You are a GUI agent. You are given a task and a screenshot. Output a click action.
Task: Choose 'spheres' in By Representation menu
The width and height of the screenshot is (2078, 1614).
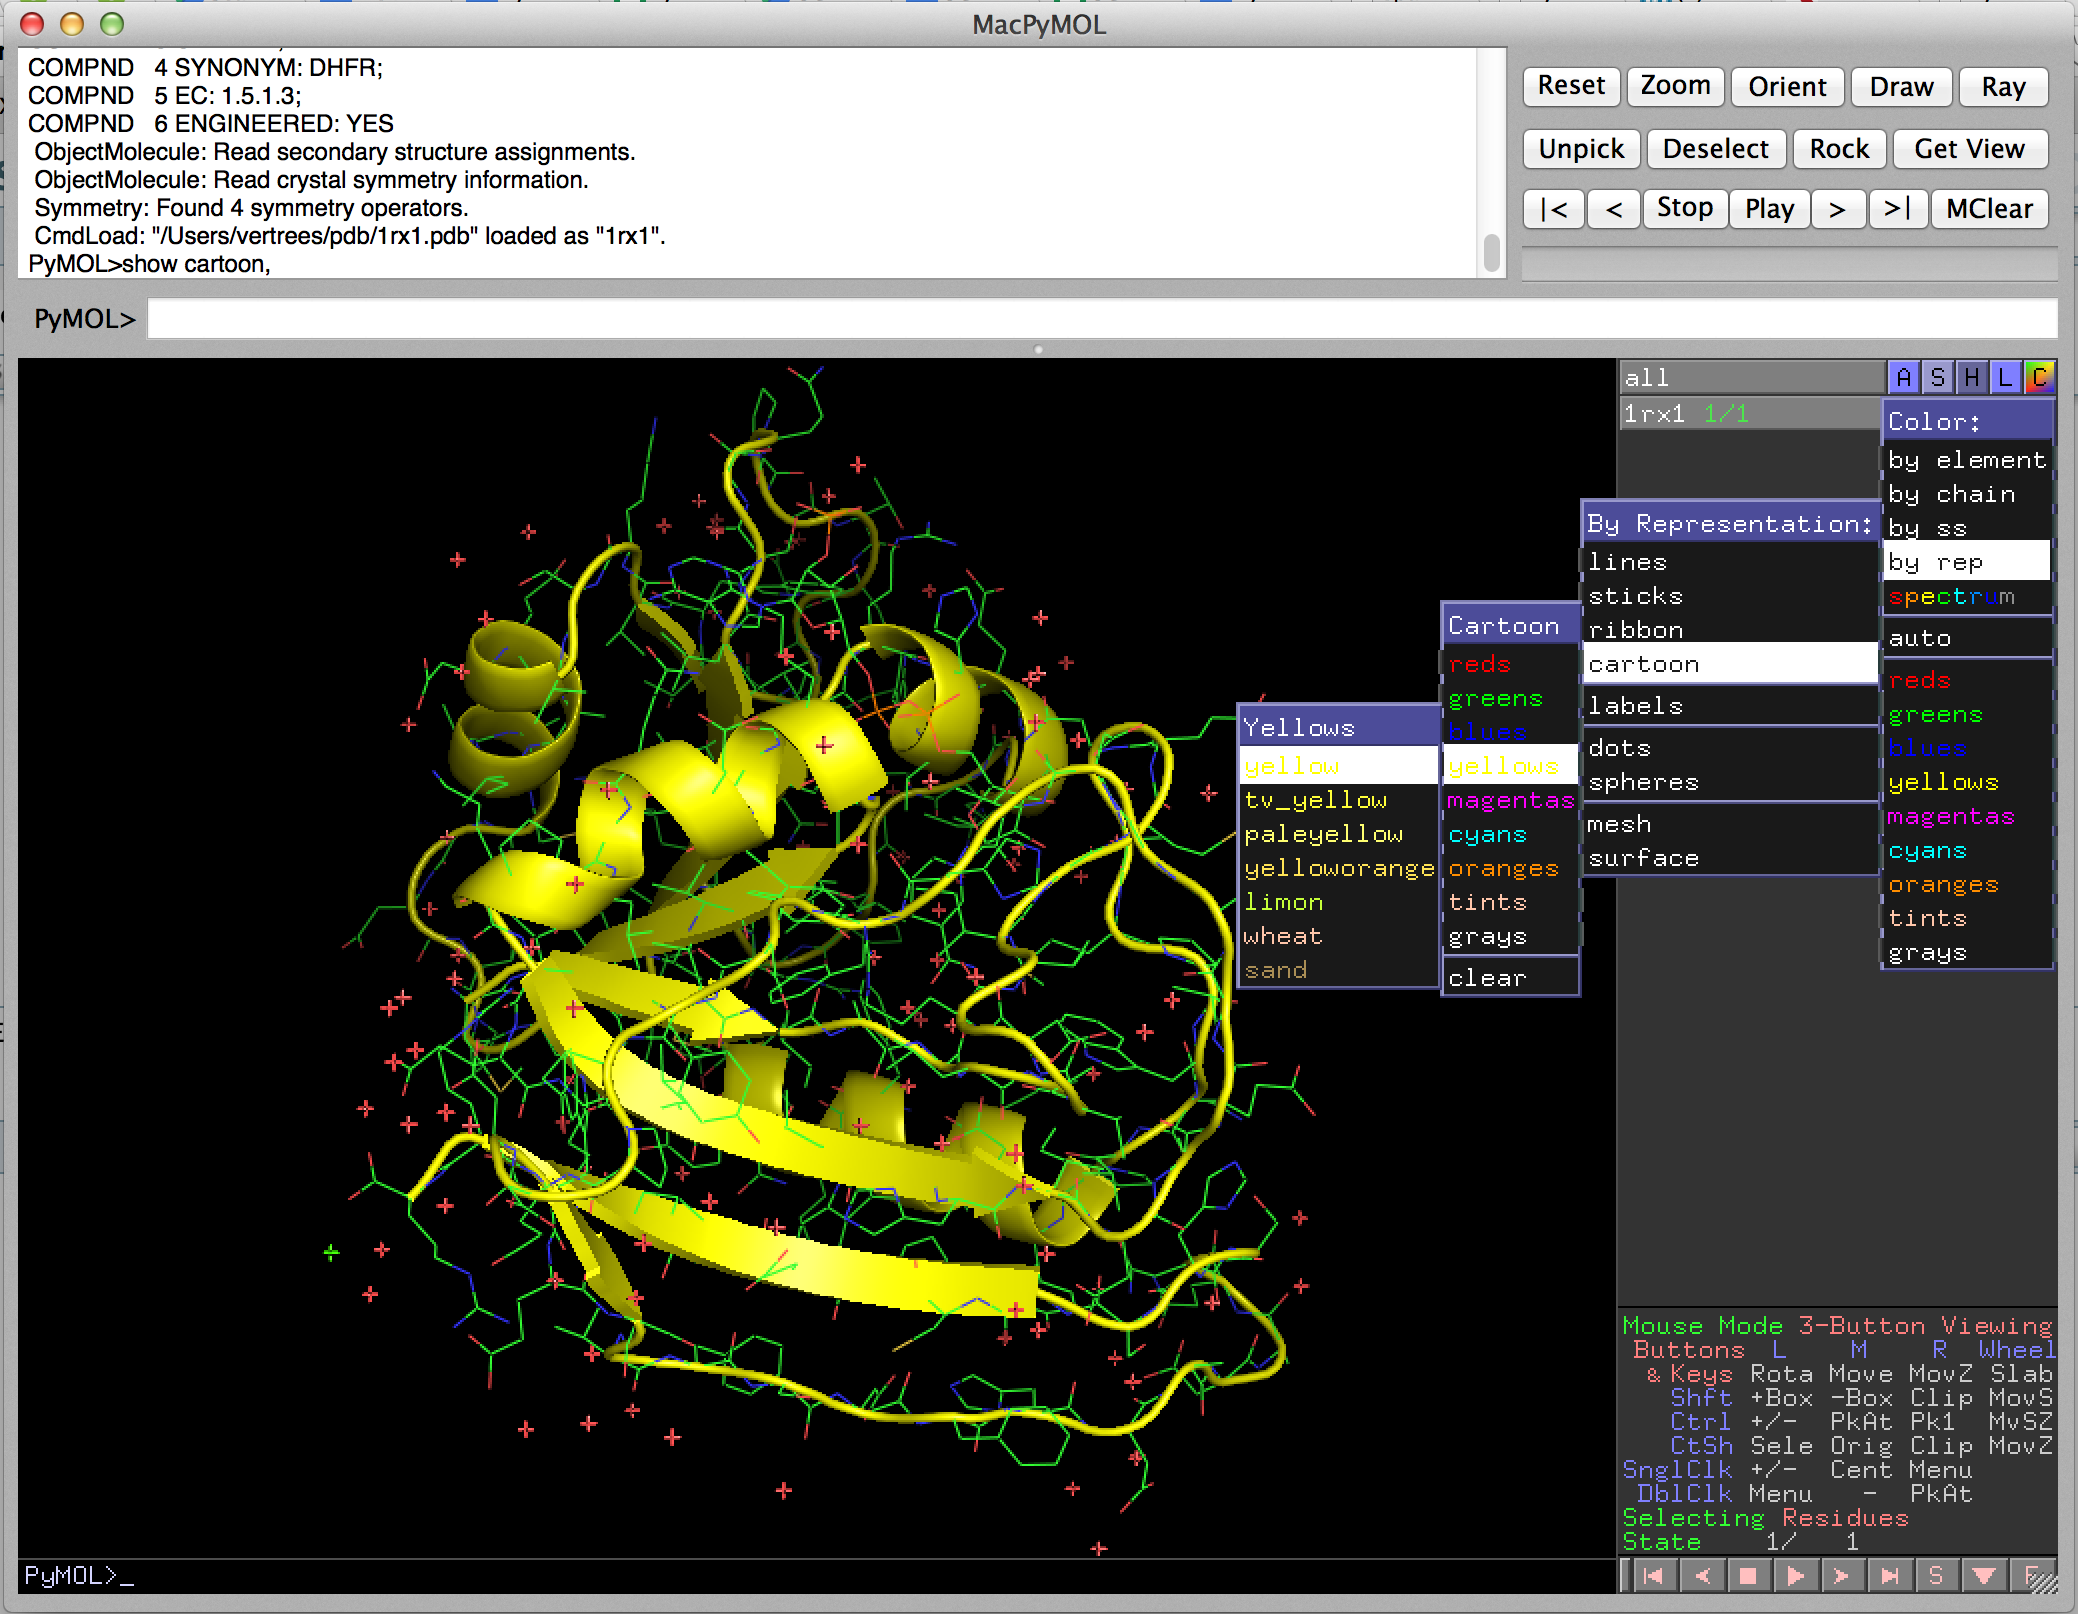point(1730,782)
